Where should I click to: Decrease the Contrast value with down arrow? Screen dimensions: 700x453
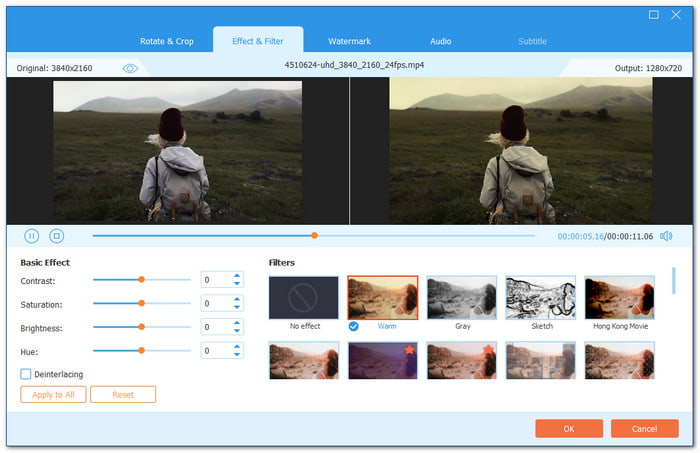pyautogui.click(x=237, y=283)
